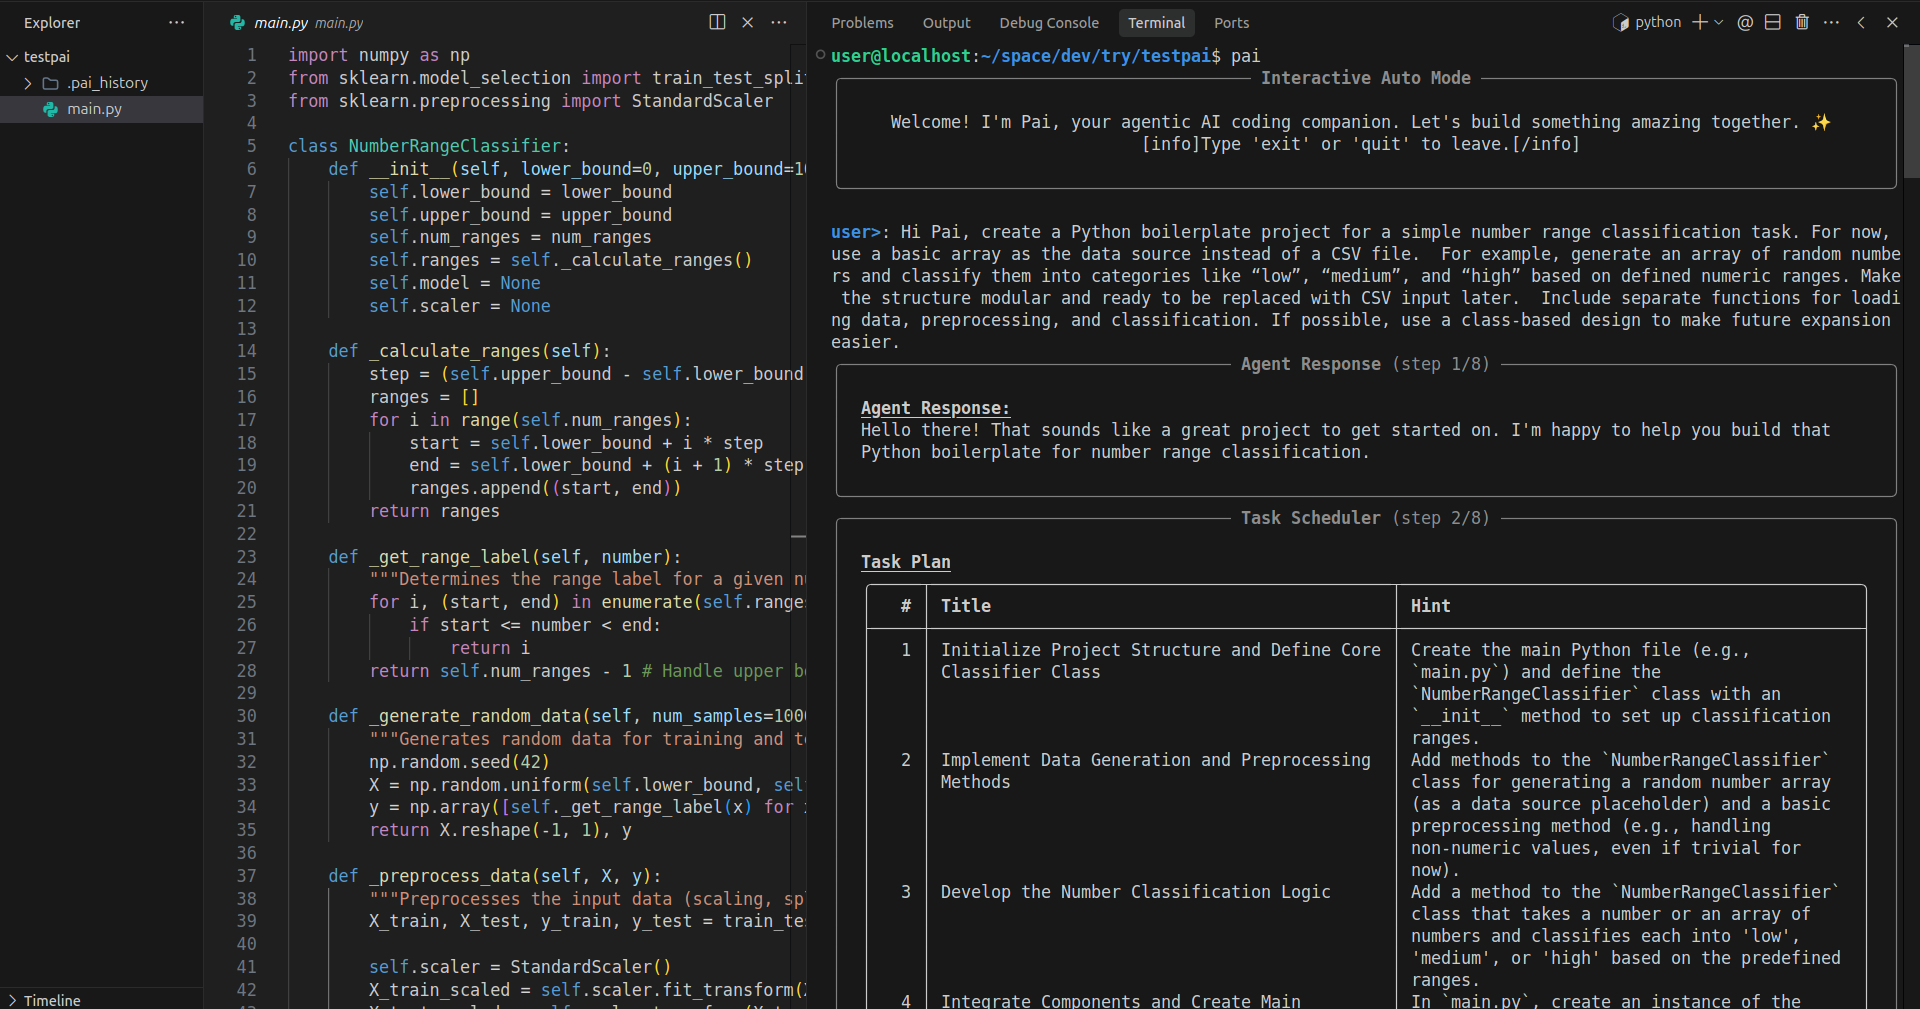Split the editor to the right

[717, 22]
